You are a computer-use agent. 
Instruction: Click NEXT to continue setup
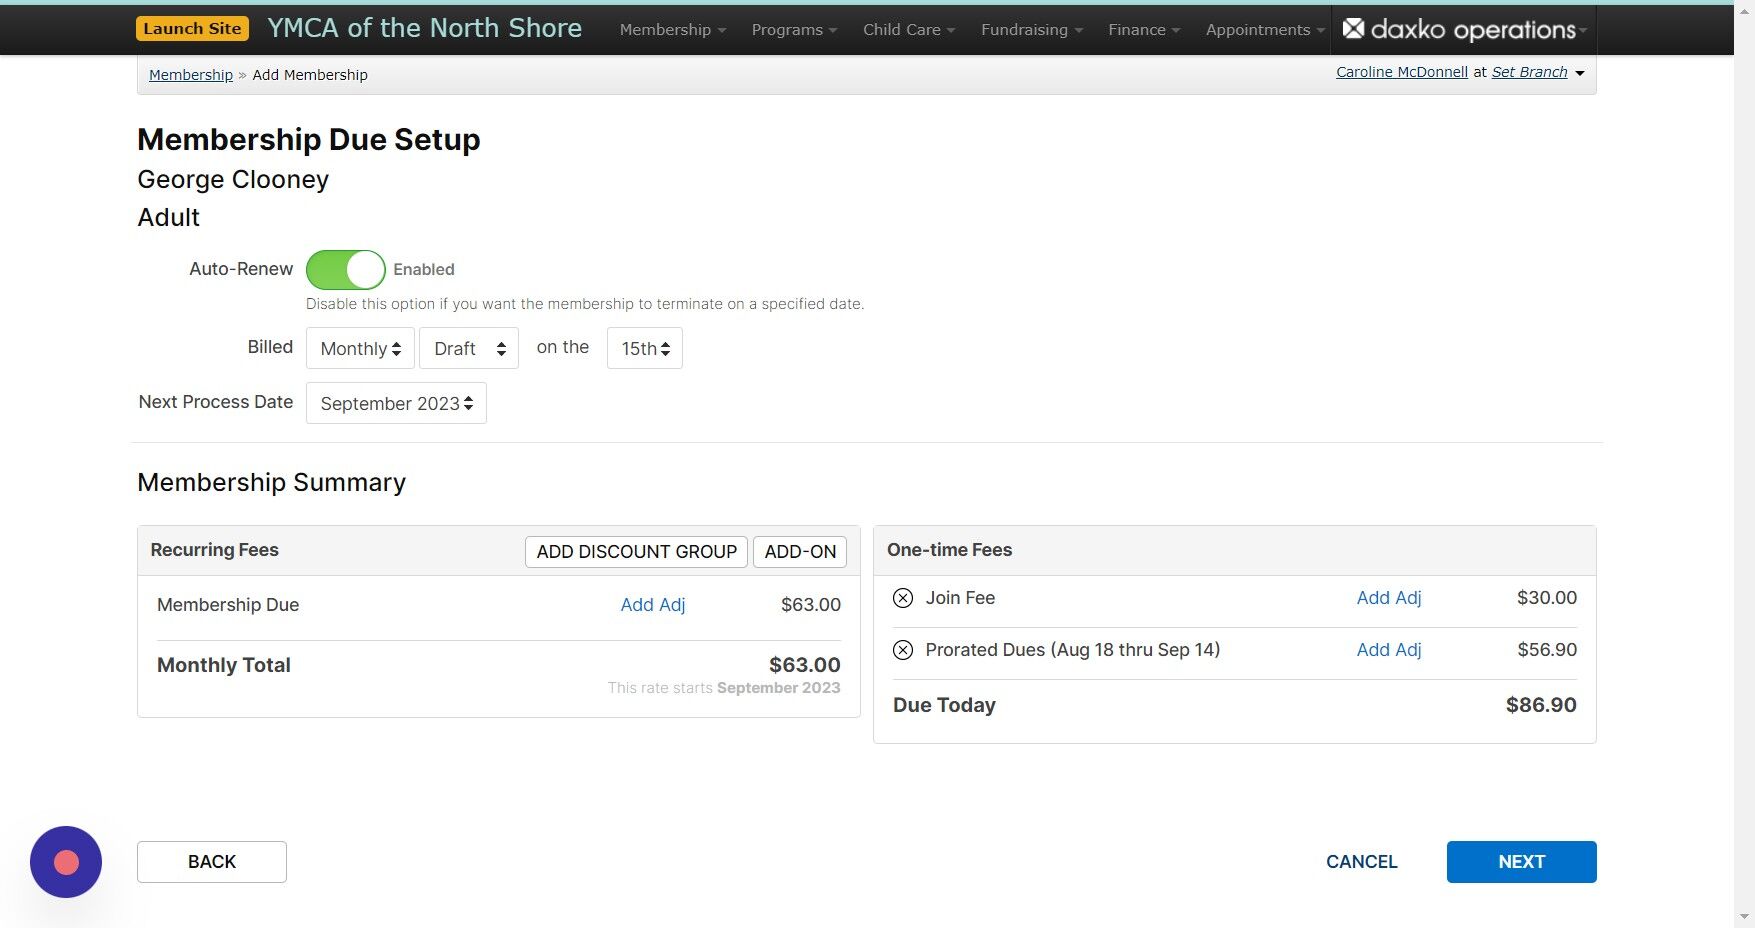coord(1520,861)
